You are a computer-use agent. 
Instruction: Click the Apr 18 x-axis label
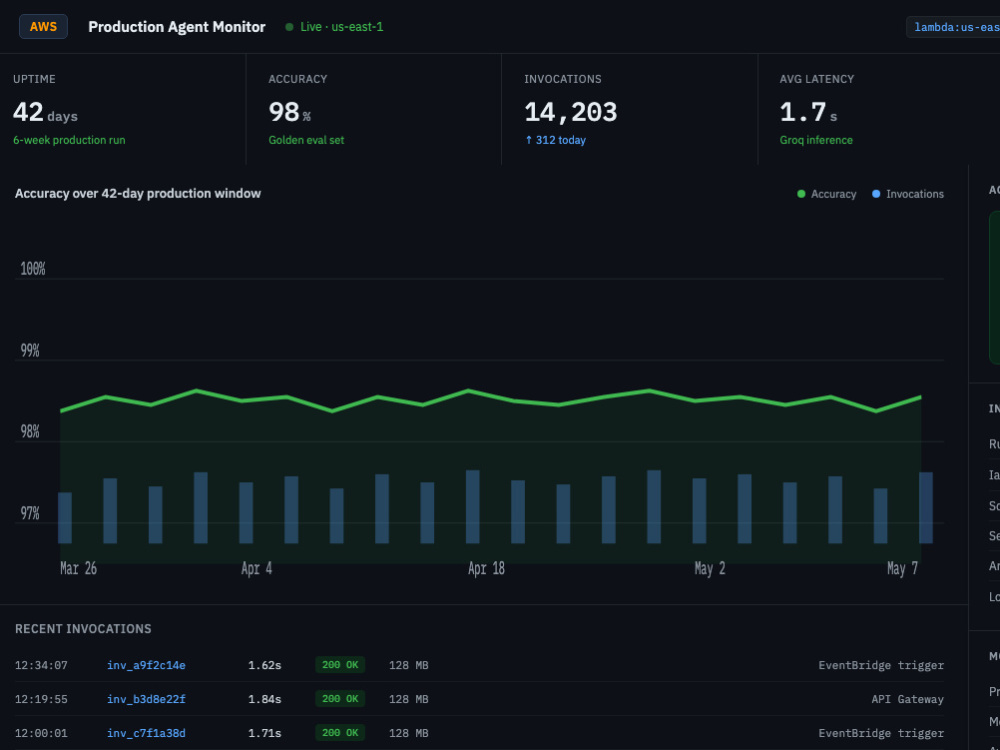coord(486,568)
